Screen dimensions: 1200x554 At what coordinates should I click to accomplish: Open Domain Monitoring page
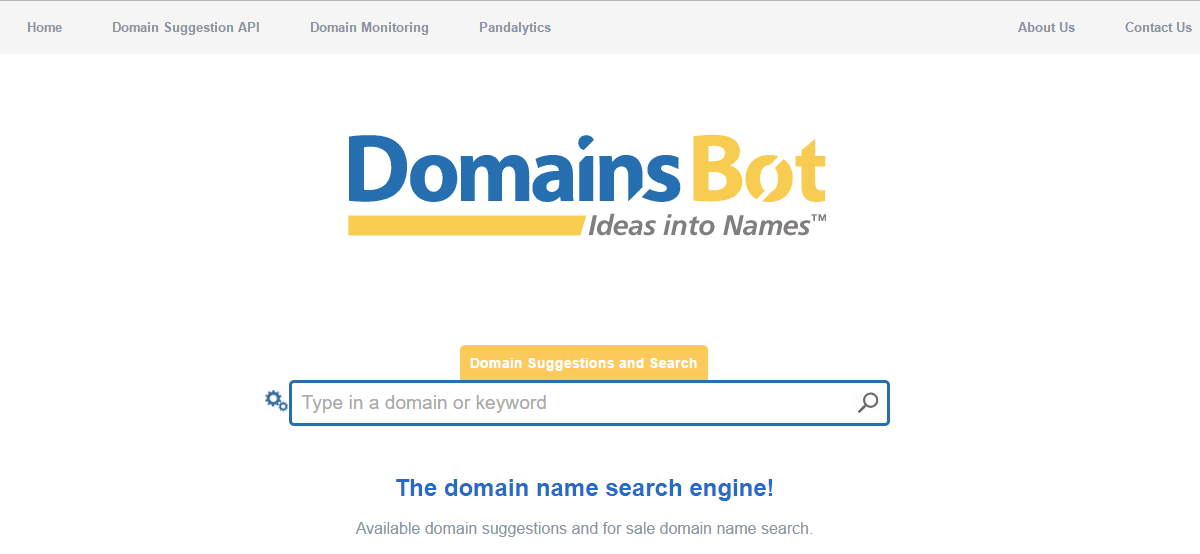pyautogui.click(x=369, y=27)
